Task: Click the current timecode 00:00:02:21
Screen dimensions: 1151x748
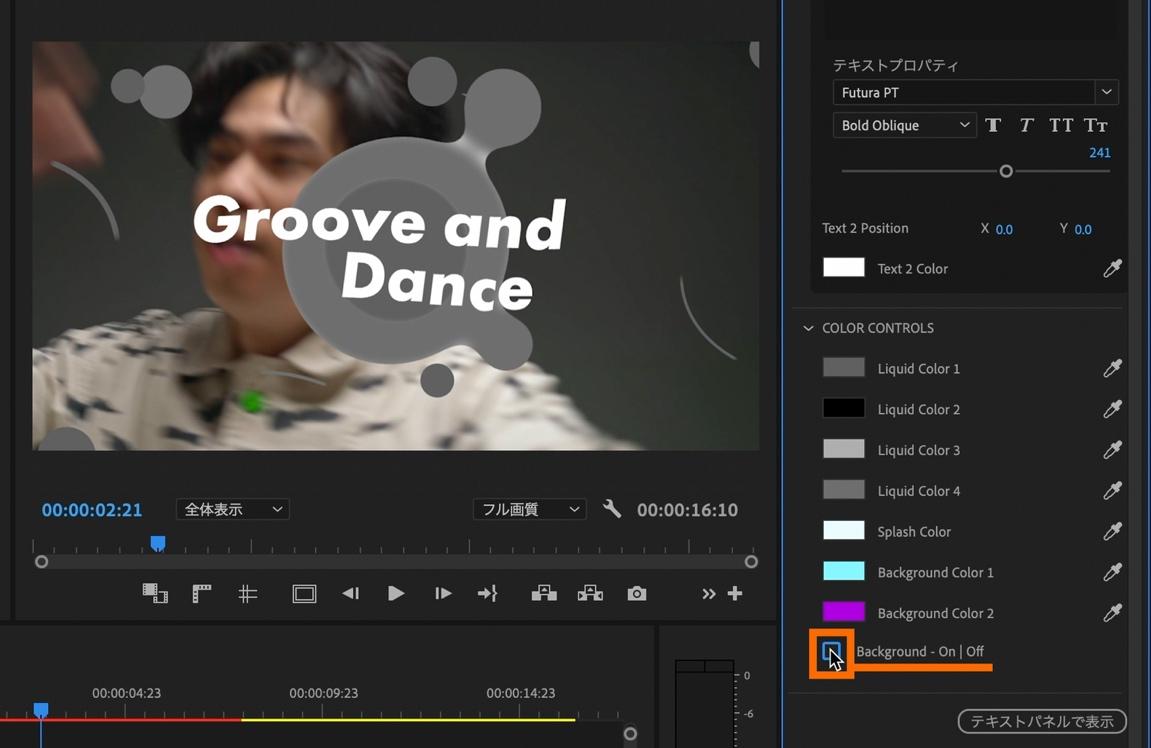Action: click(x=92, y=510)
